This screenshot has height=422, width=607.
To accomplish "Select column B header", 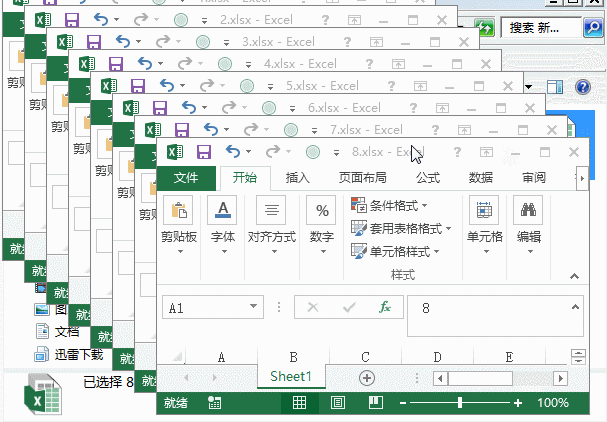I will coord(293,357).
